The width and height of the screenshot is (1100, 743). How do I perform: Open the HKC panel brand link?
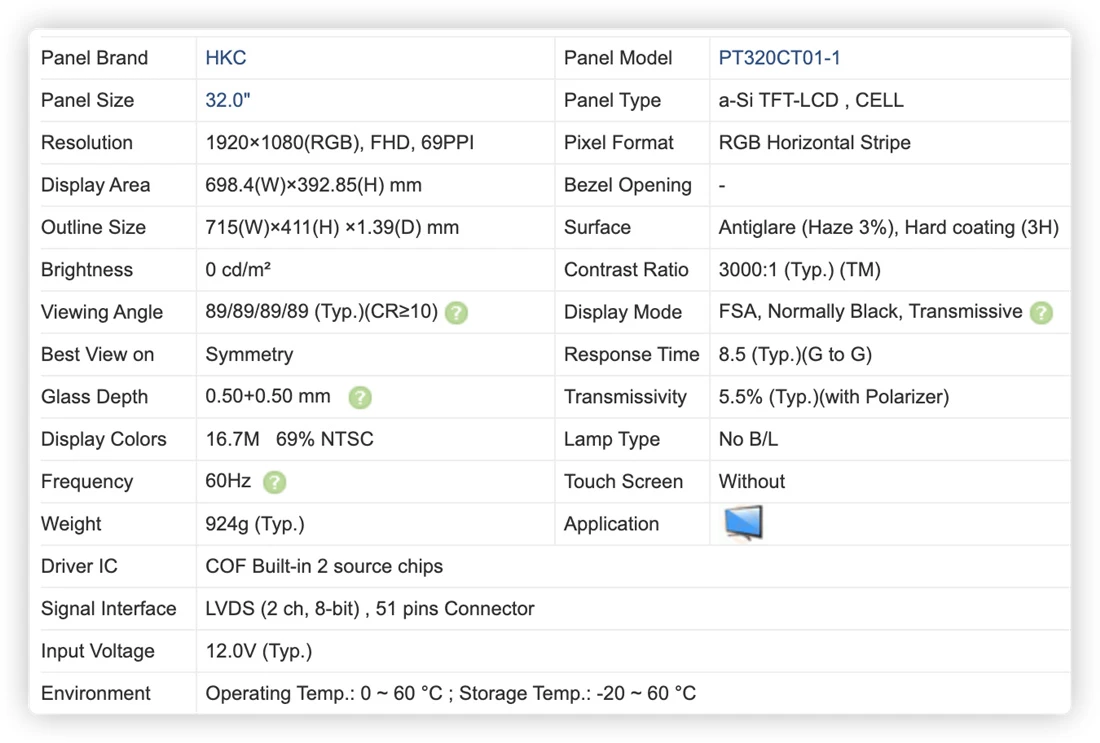(226, 58)
